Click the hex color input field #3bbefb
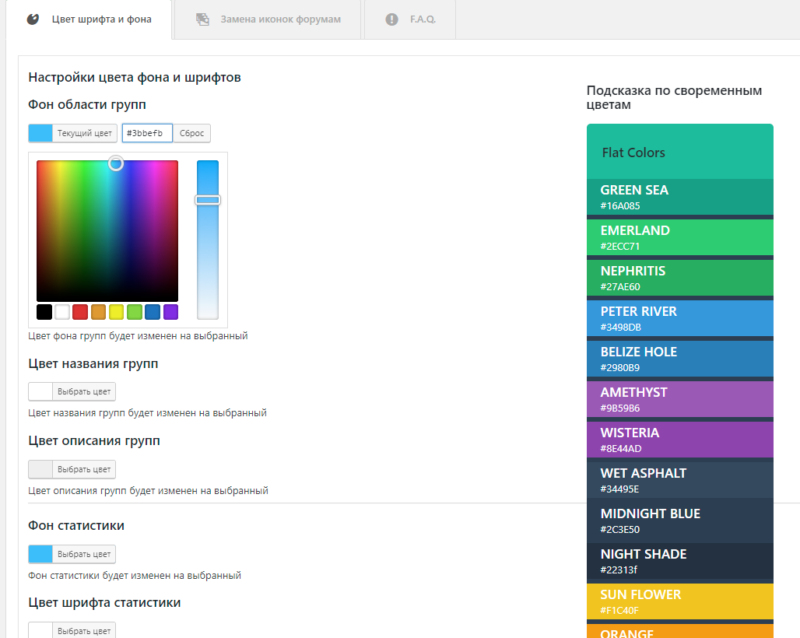 coord(147,133)
